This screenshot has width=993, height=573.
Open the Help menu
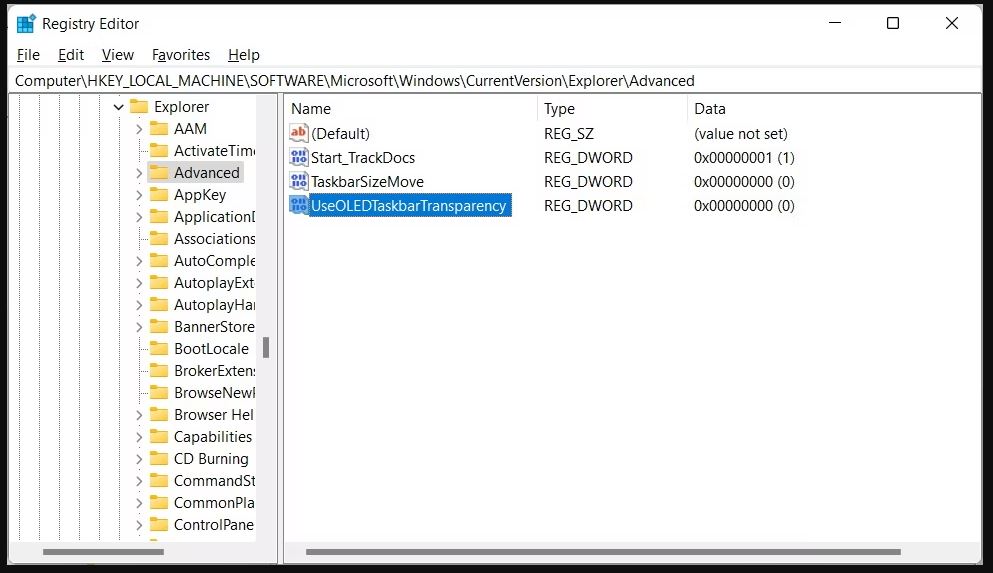click(244, 55)
